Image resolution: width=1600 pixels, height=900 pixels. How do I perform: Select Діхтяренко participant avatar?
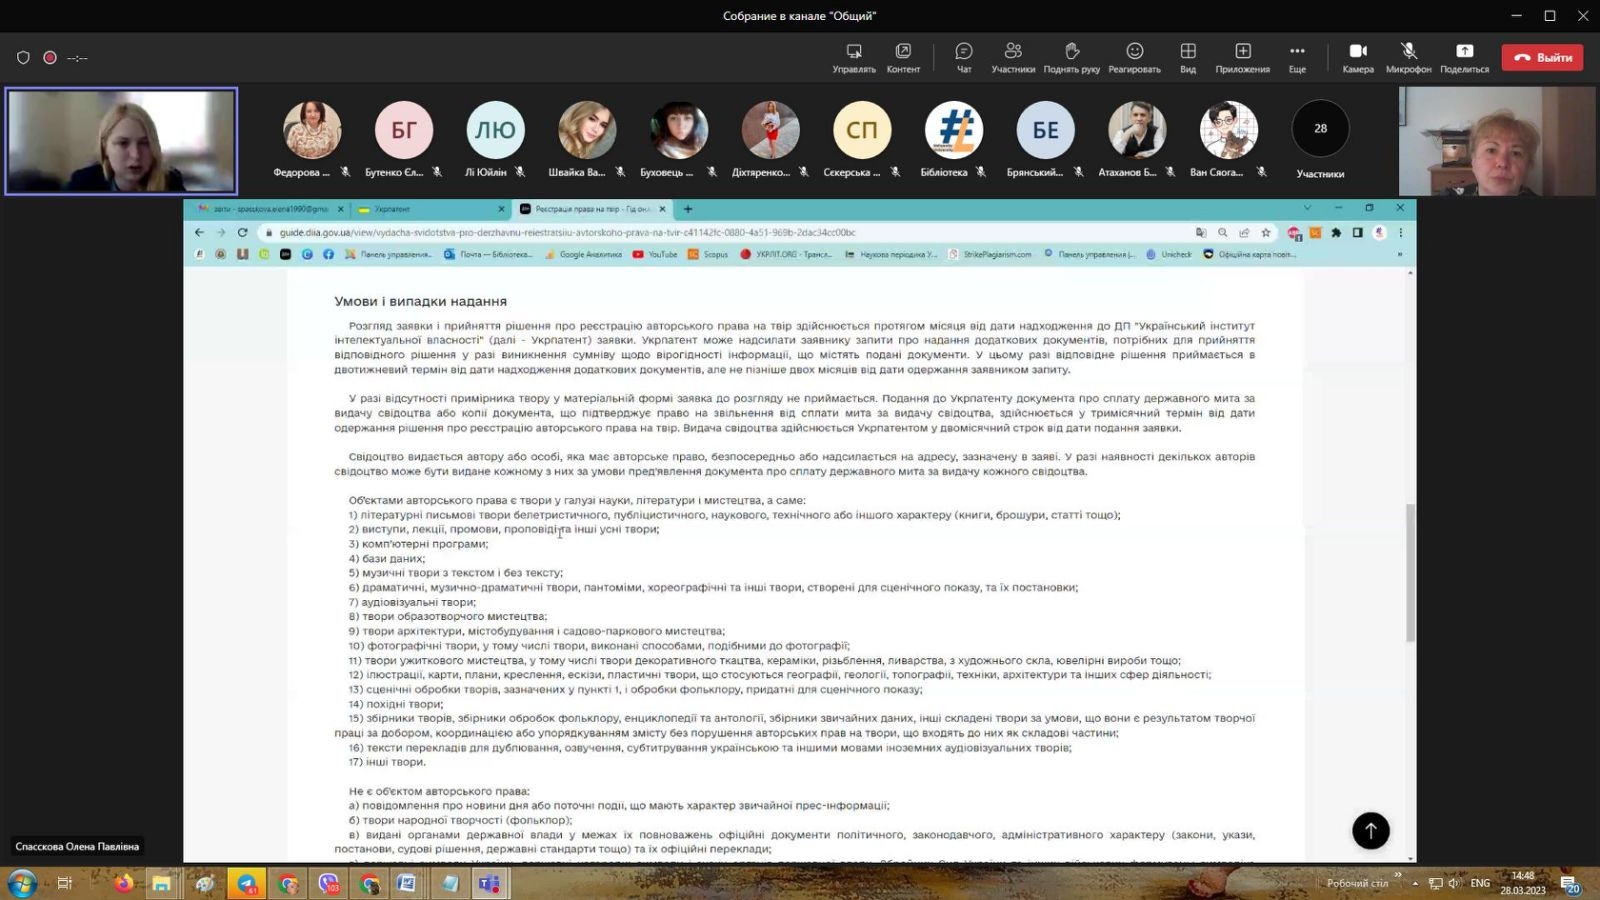770,129
